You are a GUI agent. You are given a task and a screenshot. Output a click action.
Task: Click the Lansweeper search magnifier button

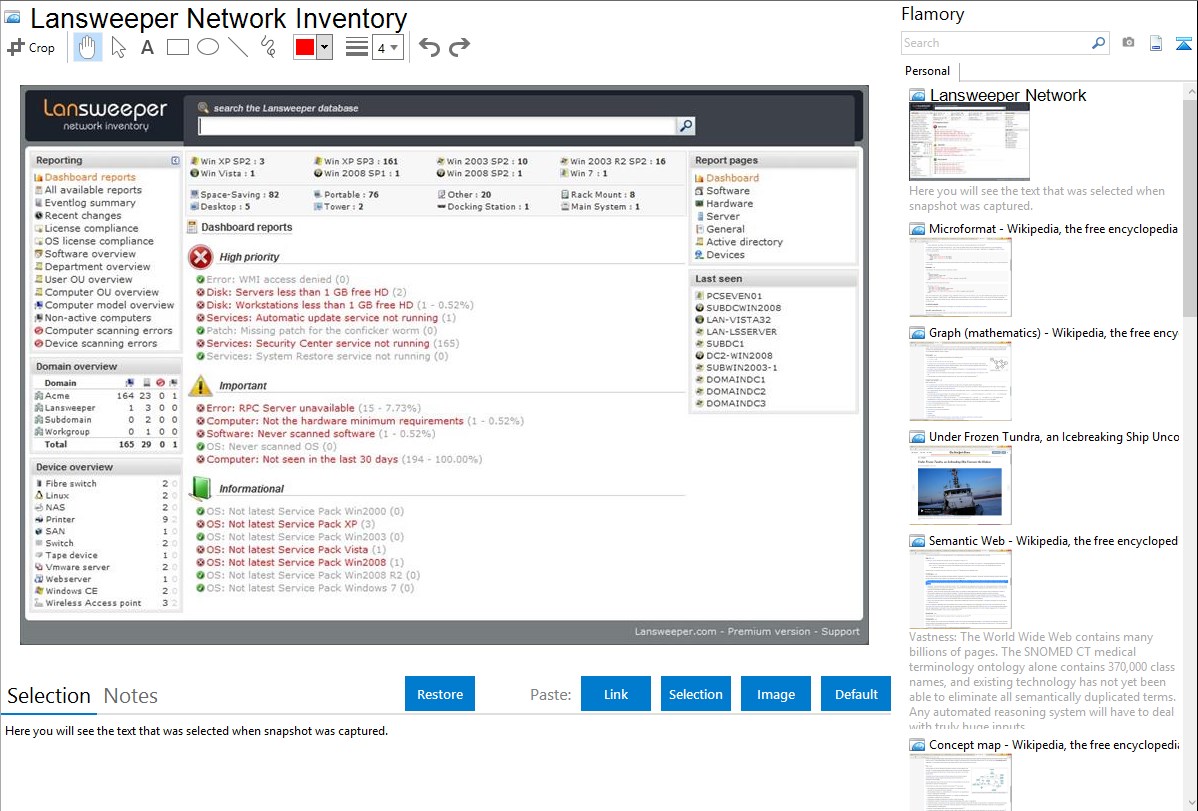tap(686, 125)
